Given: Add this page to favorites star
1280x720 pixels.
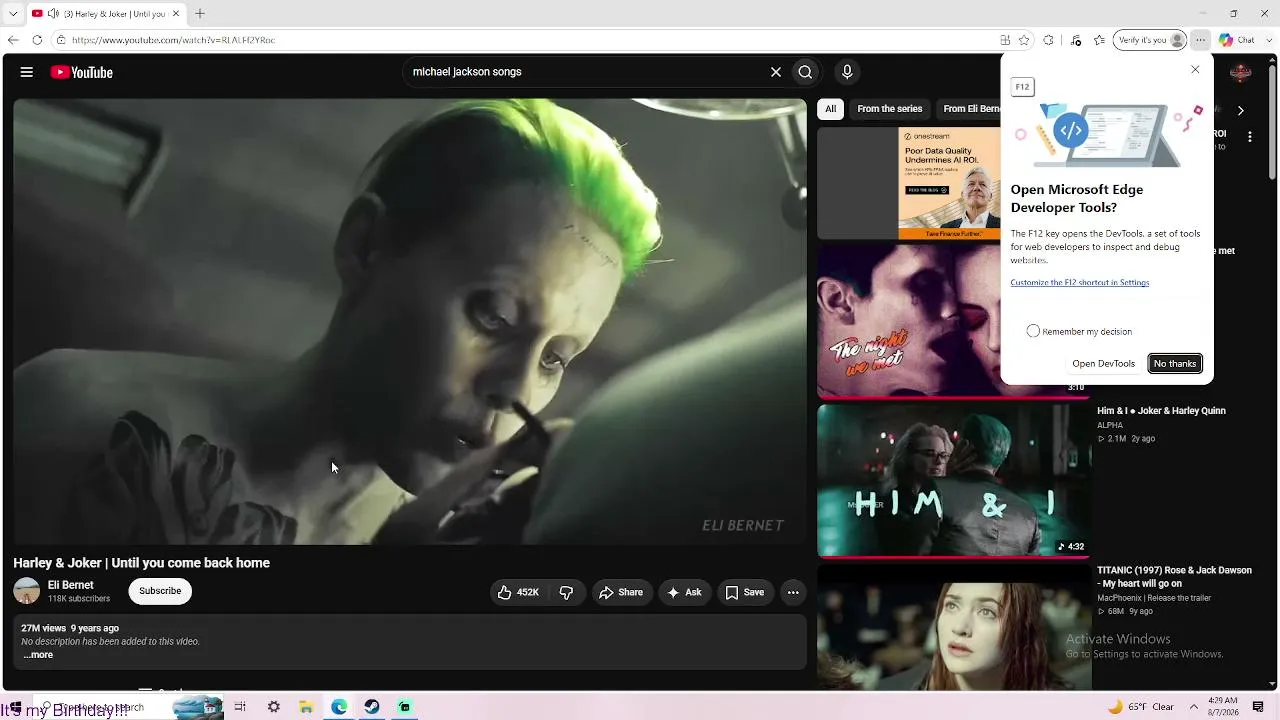Looking at the screenshot, I should [x=1024, y=40].
